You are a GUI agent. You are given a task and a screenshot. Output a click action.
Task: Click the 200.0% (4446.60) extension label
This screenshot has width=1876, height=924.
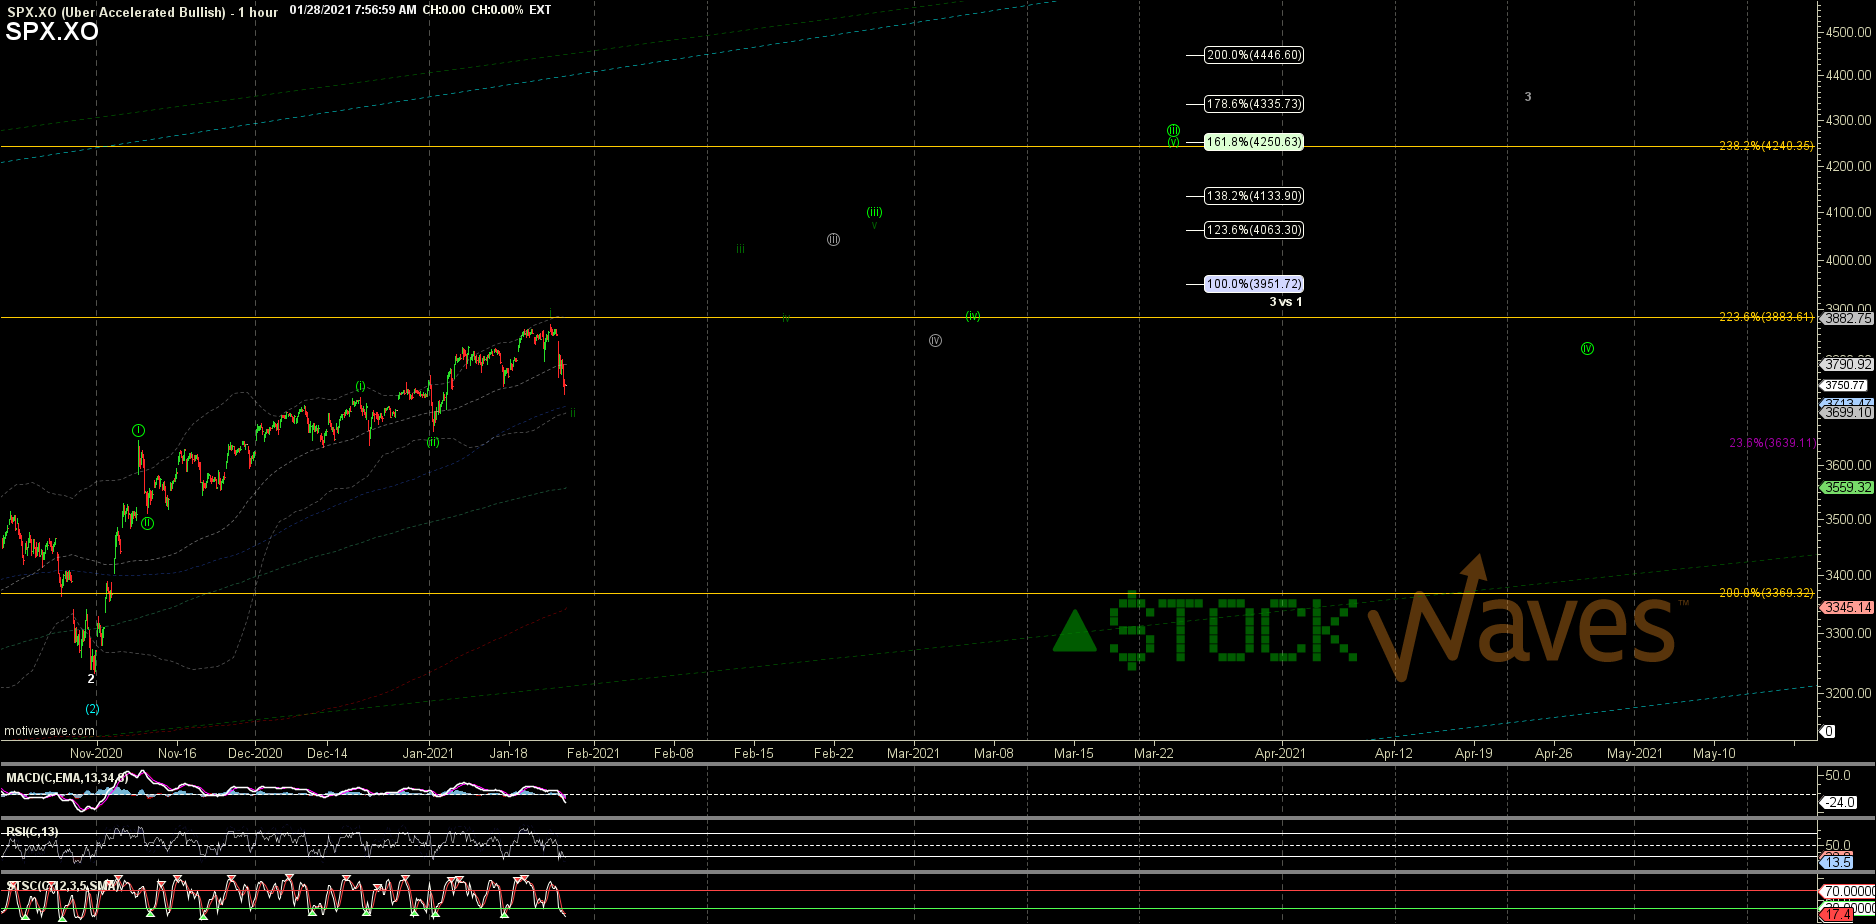tap(1254, 55)
